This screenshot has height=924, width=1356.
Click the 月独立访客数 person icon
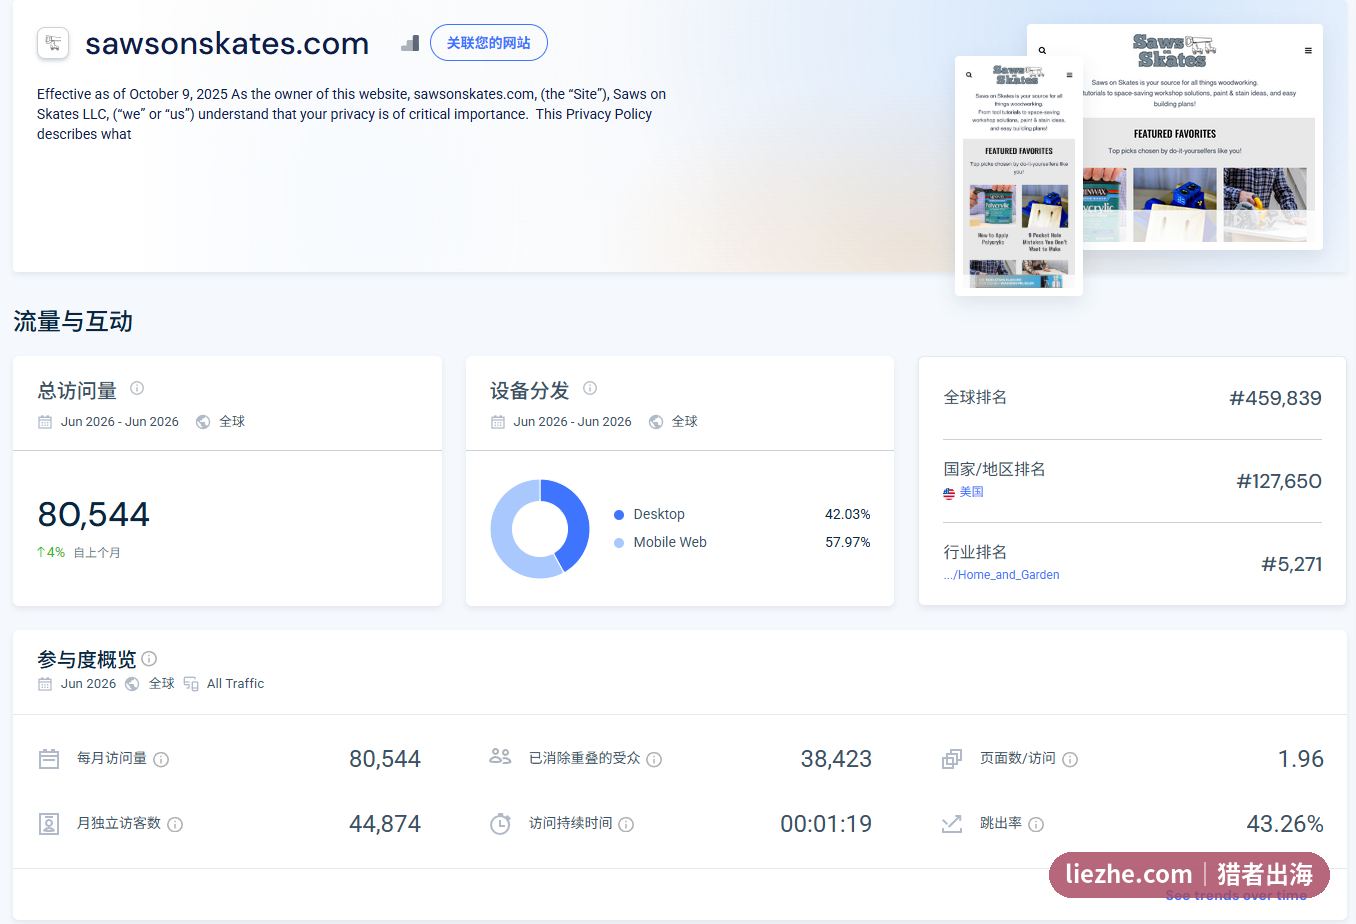(x=49, y=824)
